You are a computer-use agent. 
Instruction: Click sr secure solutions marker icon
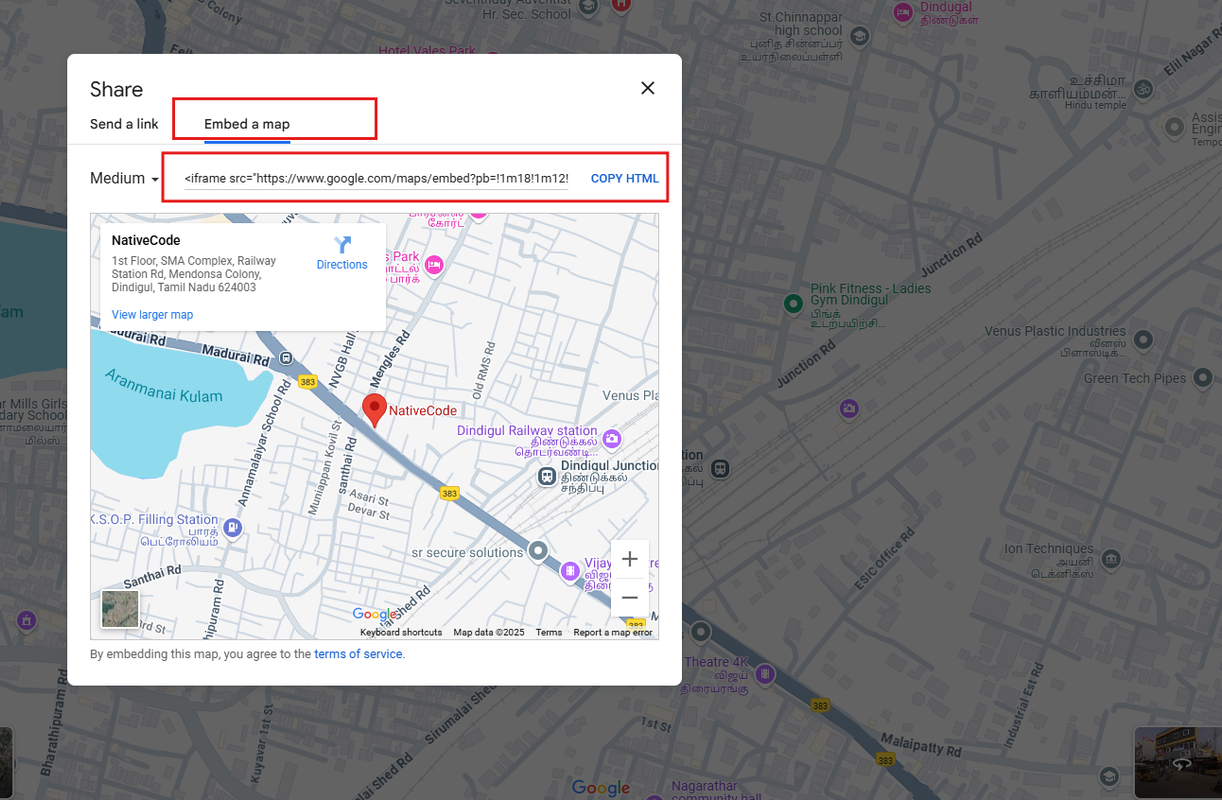click(538, 551)
